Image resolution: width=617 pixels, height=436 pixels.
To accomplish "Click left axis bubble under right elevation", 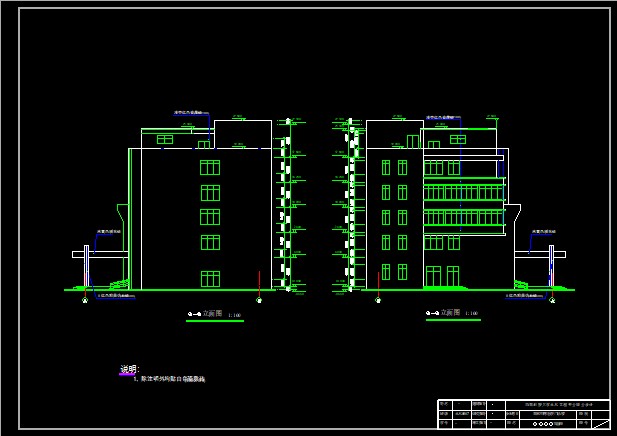I will coord(378,300).
